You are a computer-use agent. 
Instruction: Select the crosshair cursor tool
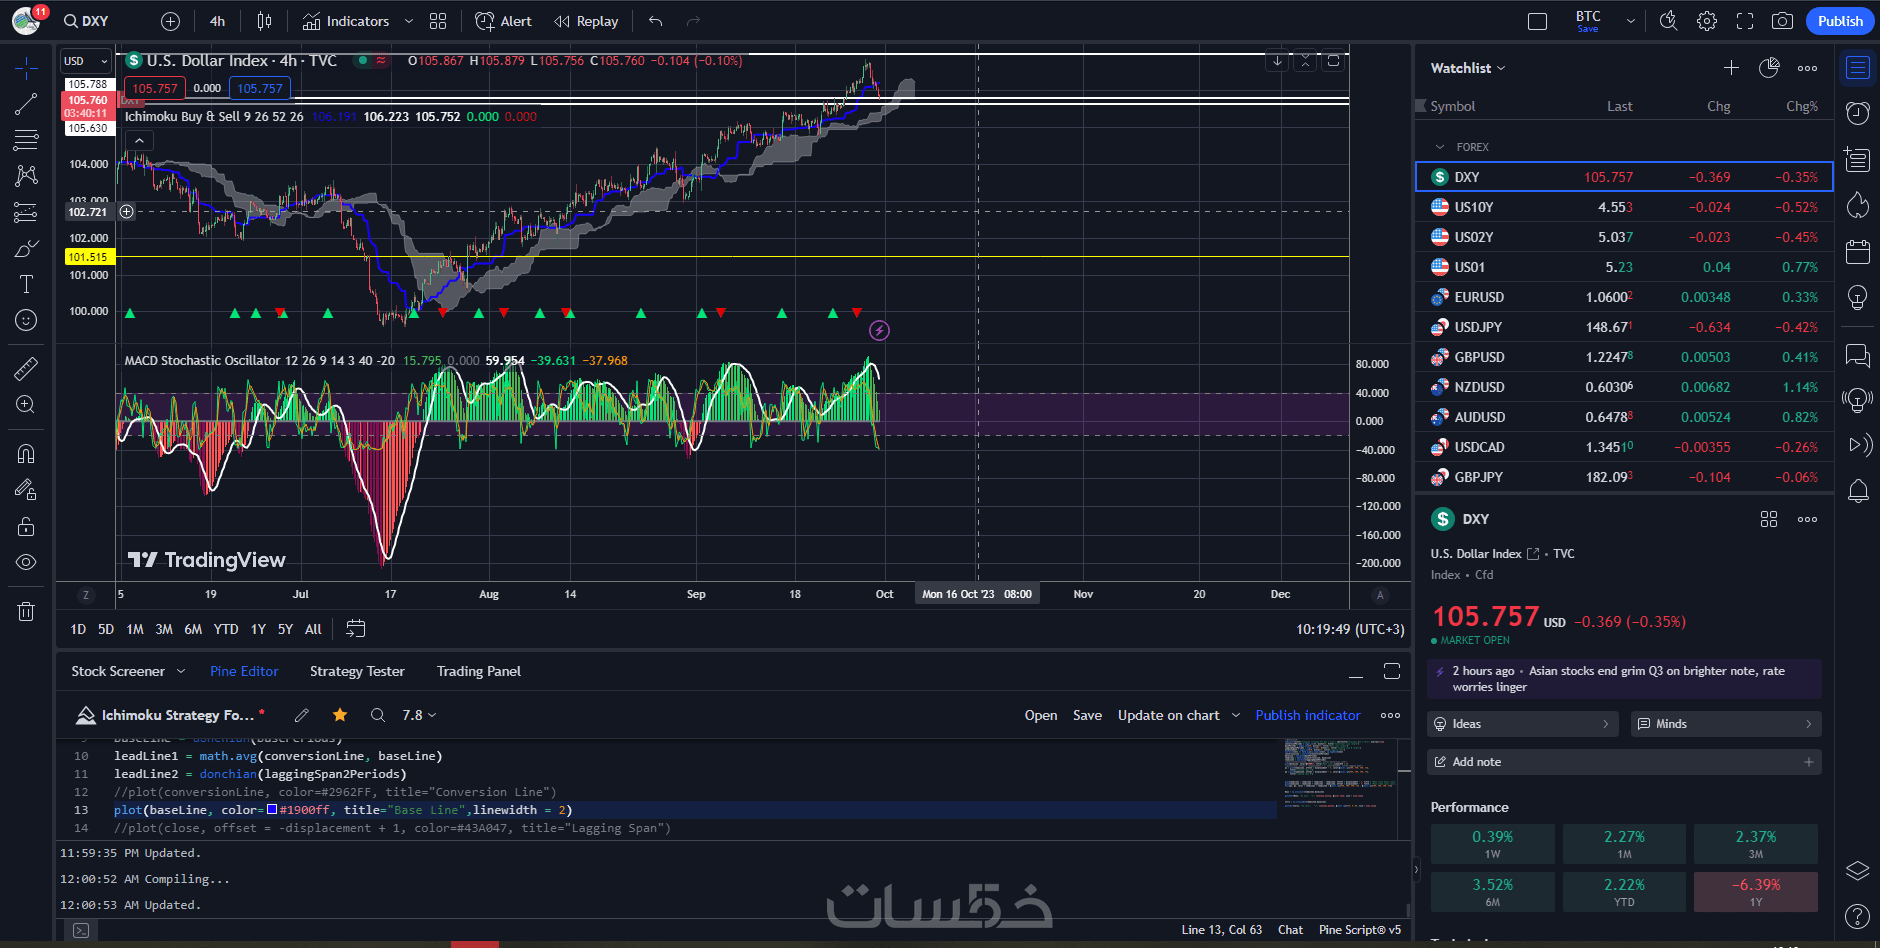[x=26, y=68]
